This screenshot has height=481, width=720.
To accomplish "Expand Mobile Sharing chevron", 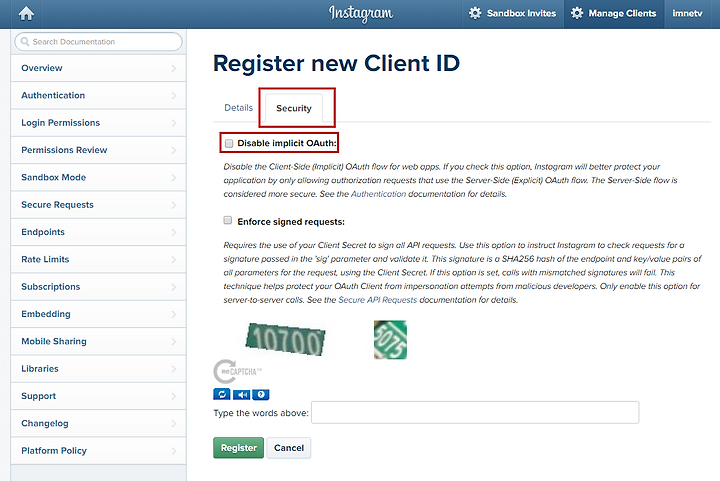I will [x=174, y=341].
